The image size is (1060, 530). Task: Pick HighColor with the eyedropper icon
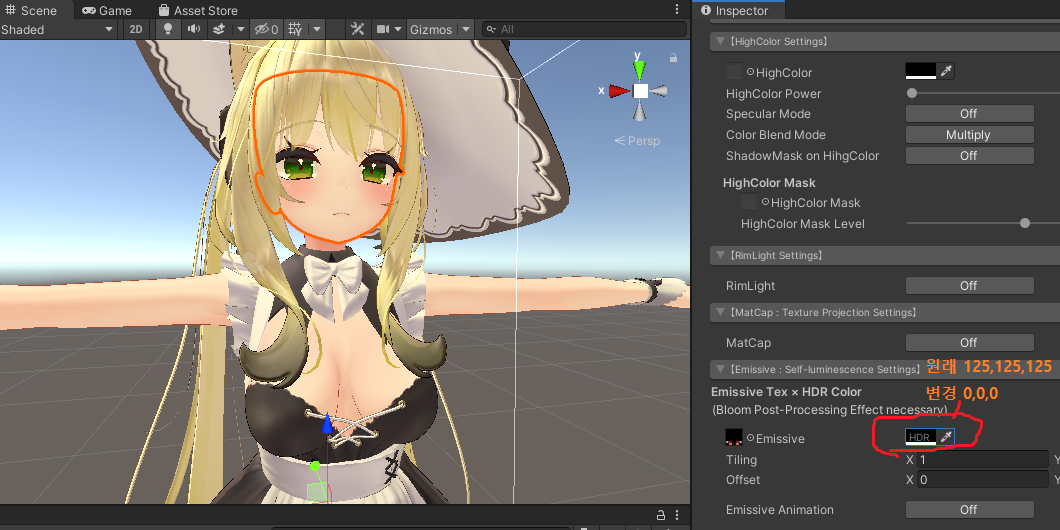click(x=946, y=71)
